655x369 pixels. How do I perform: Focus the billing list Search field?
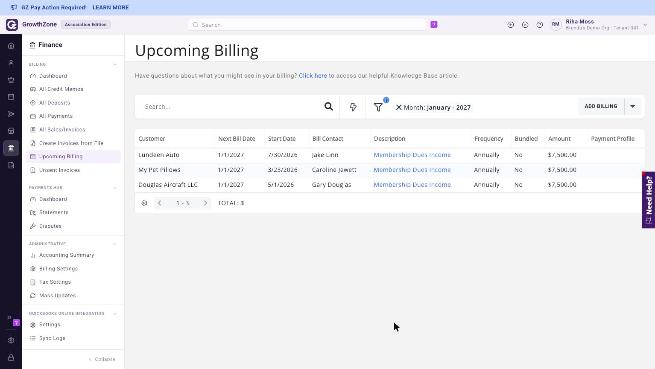point(231,107)
